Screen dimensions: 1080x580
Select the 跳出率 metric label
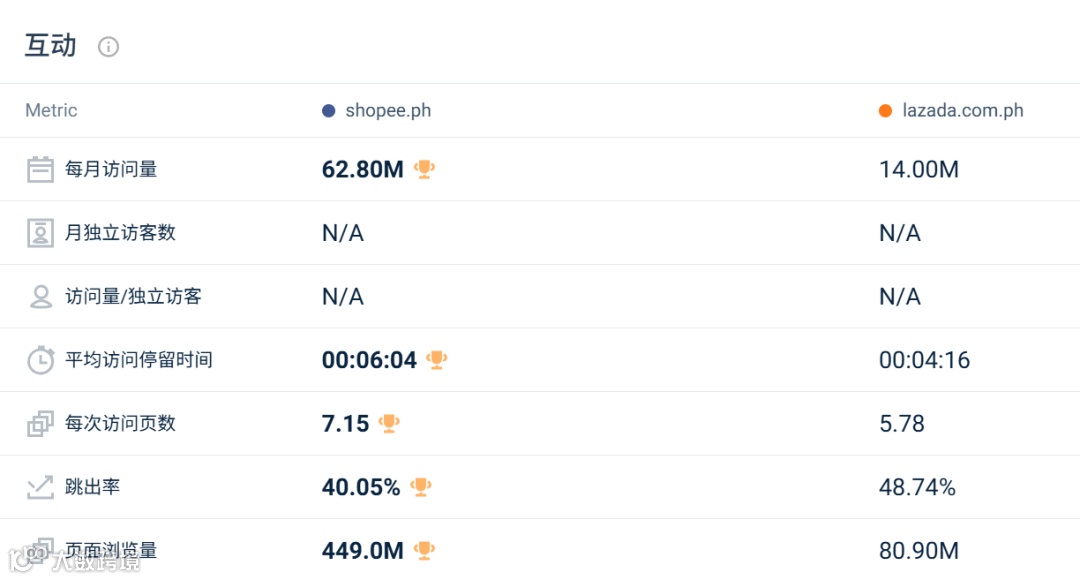(93, 487)
